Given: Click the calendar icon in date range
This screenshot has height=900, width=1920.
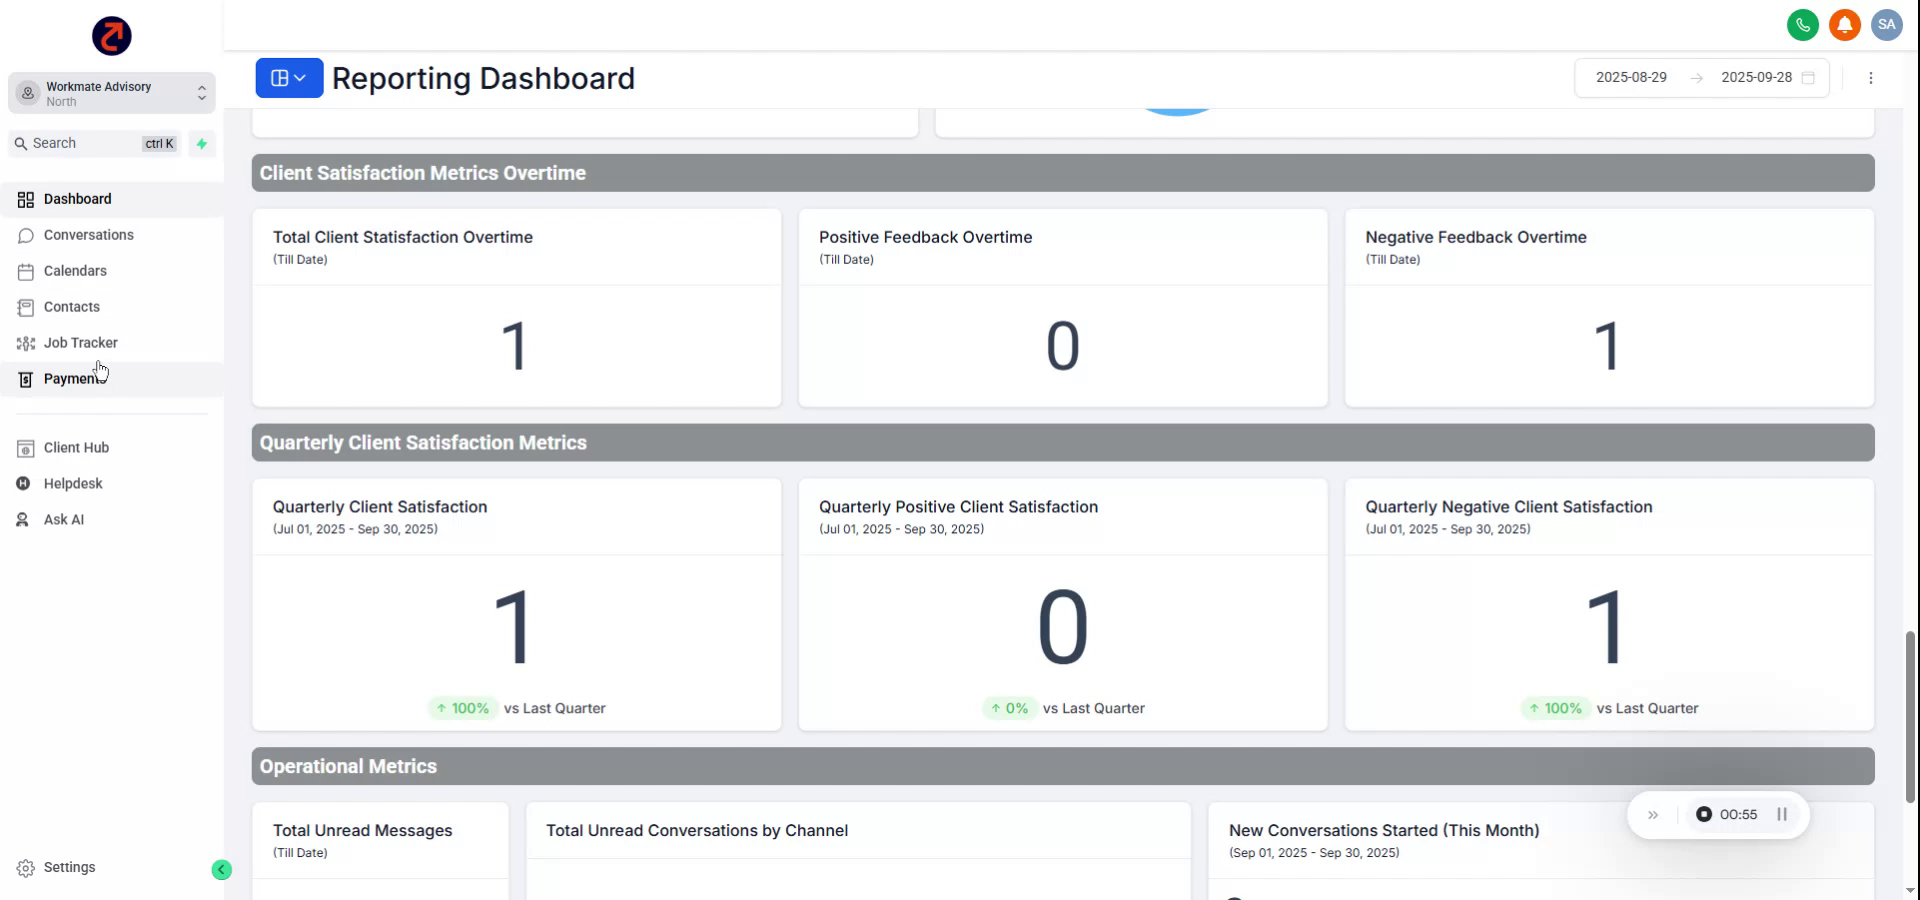Looking at the screenshot, I should point(1808,78).
